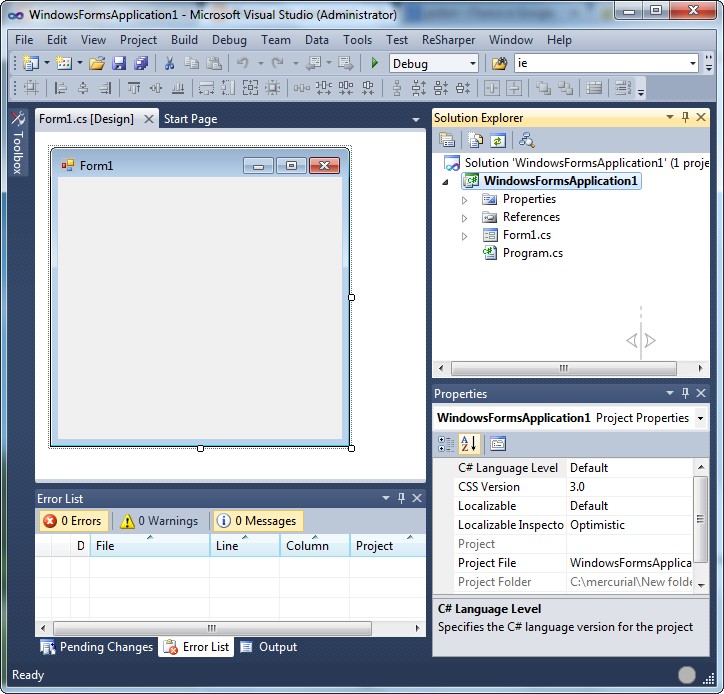Screen dimensions: 724x694
Task: Open the Properties object selector dropdown
Action: [700, 418]
